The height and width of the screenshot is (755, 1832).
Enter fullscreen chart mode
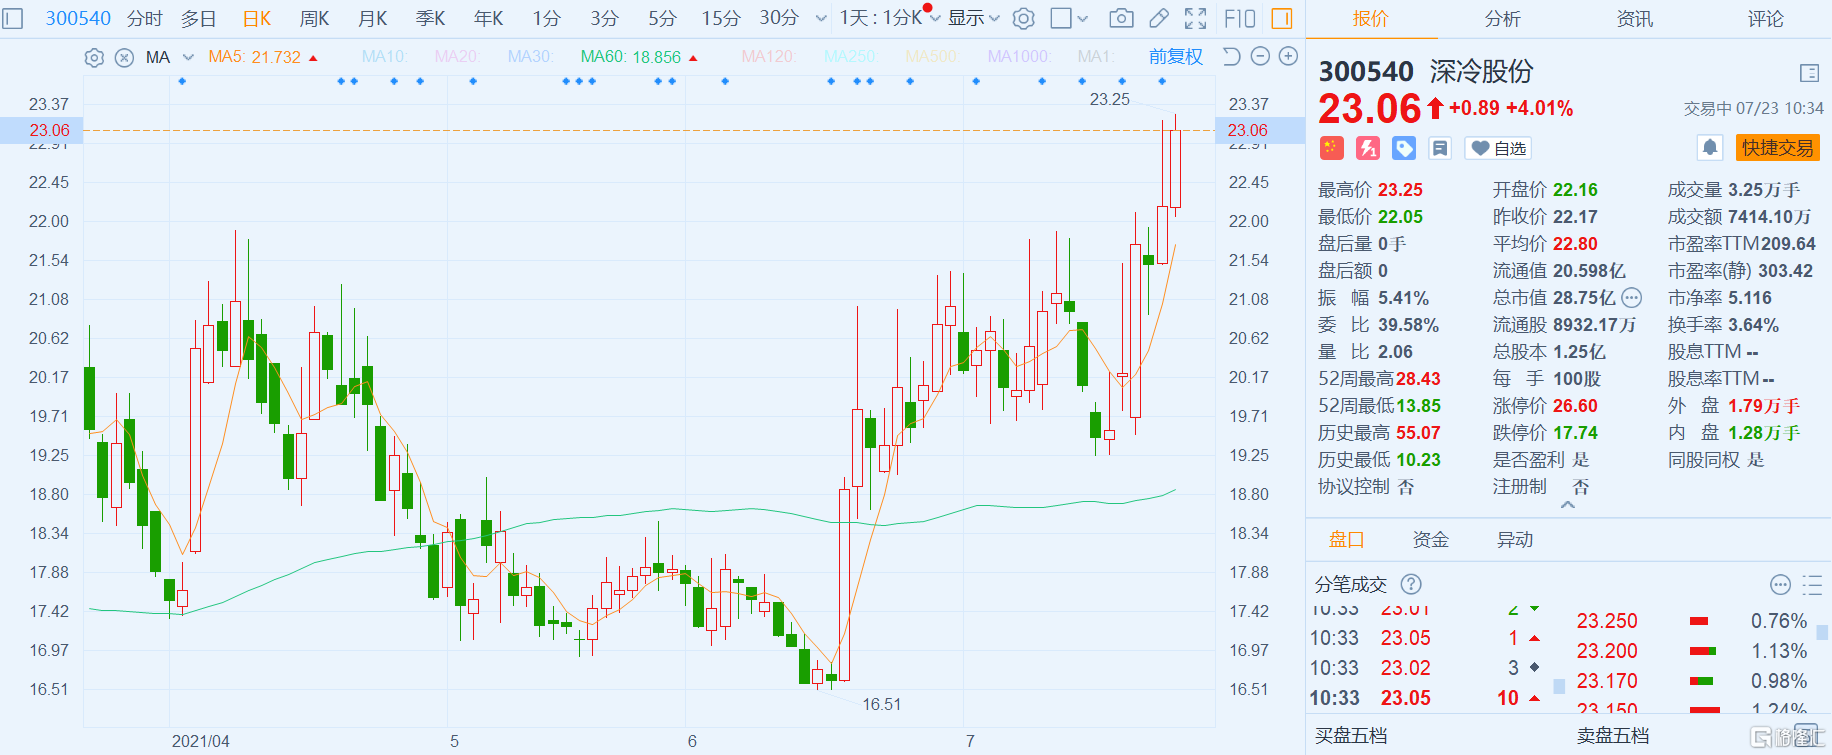pos(1195,18)
